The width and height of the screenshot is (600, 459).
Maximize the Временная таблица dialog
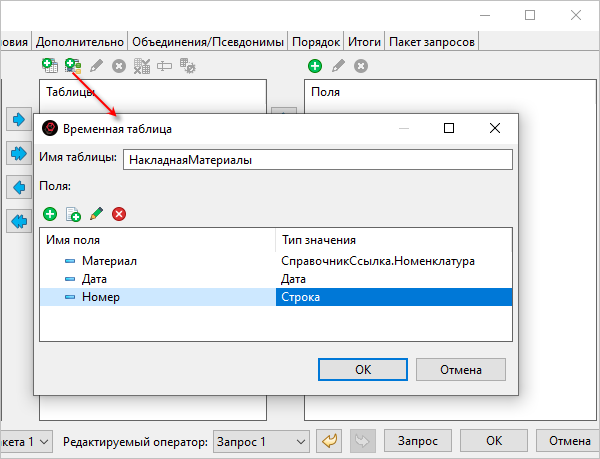click(449, 128)
